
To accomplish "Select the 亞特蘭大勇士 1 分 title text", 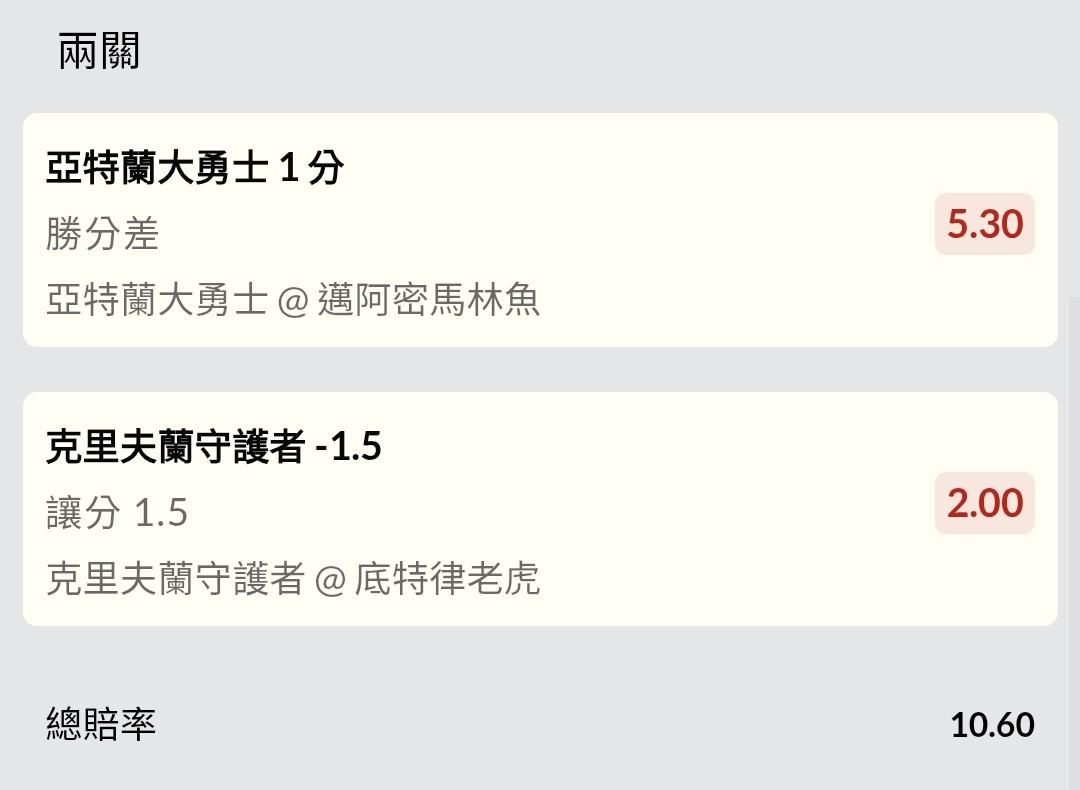I will click(x=195, y=167).
